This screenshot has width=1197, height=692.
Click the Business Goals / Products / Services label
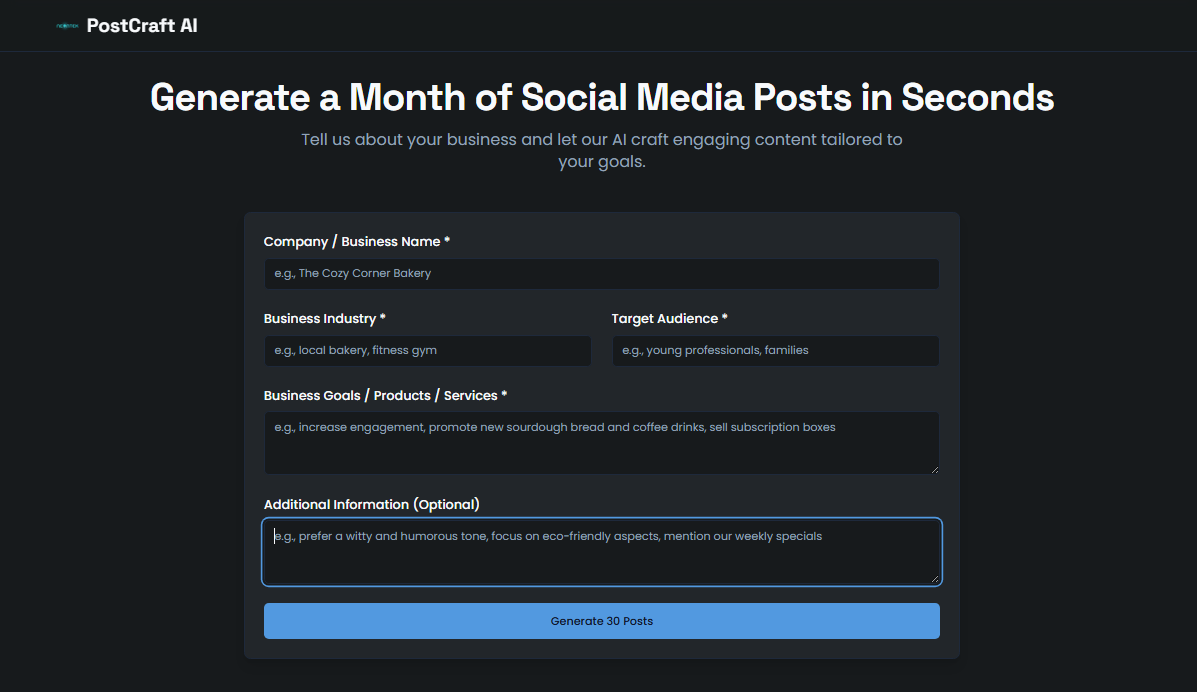[380, 396]
